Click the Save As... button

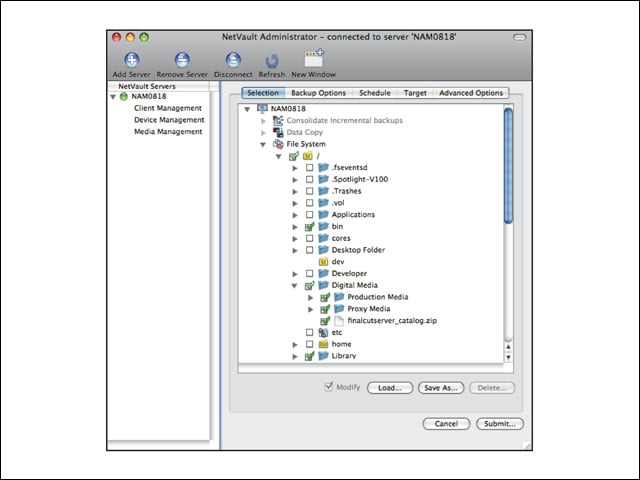[x=441, y=388]
